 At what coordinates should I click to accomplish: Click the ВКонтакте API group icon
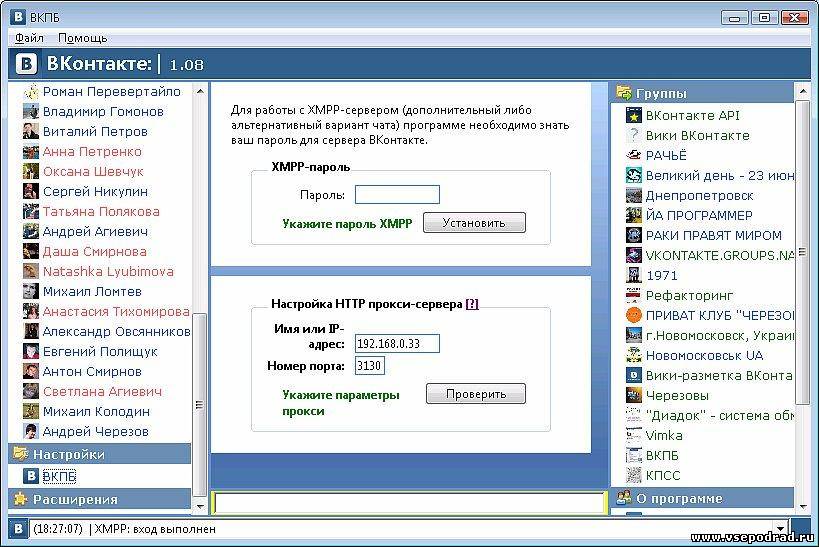[x=634, y=115]
